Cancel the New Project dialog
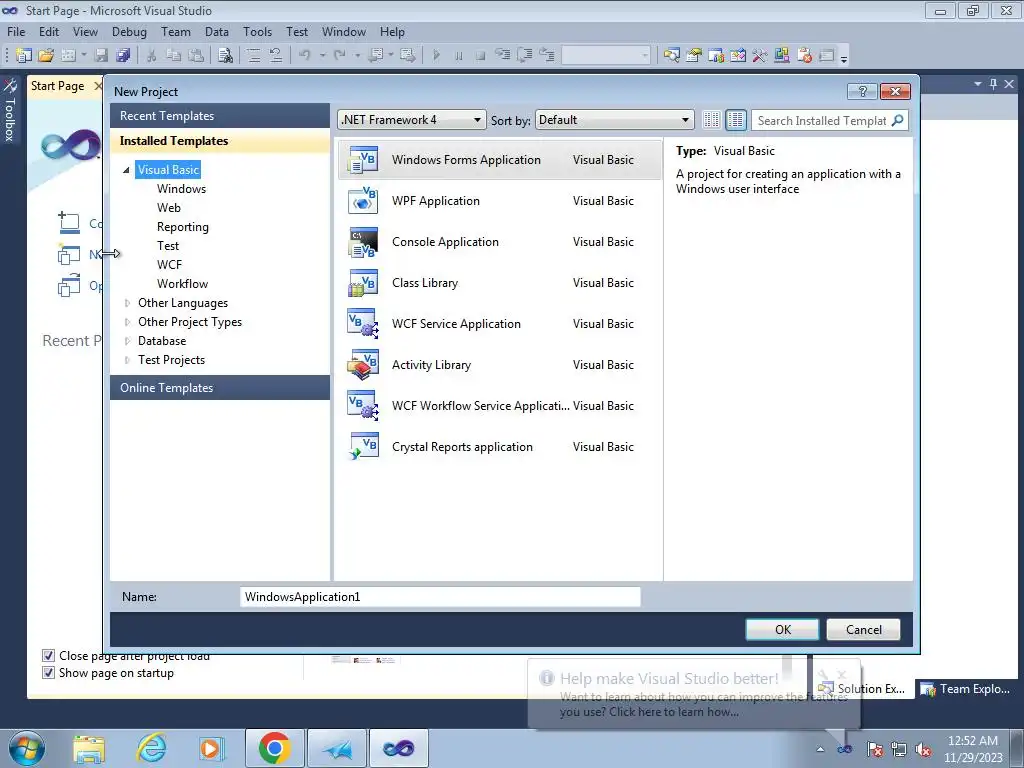Image resolution: width=1024 pixels, height=768 pixels. 863,630
